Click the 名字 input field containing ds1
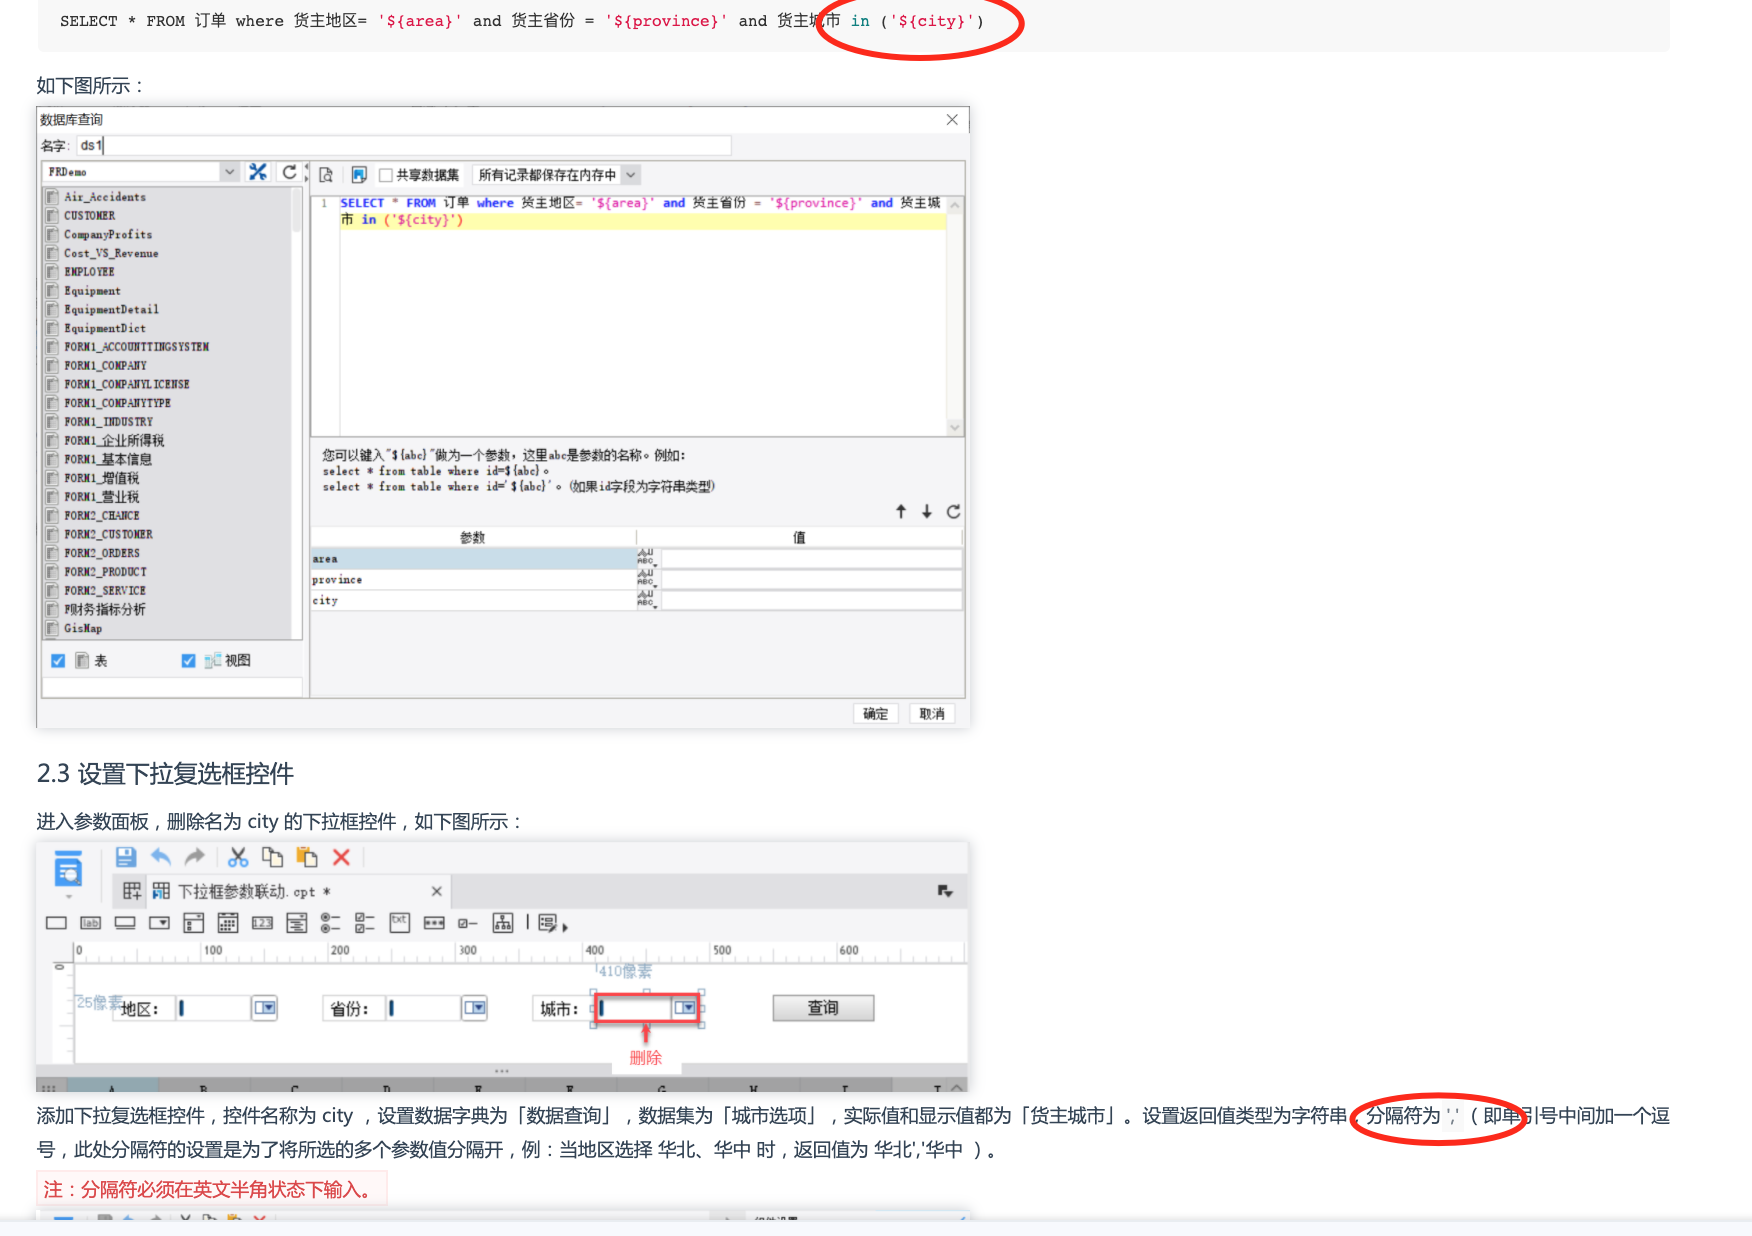This screenshot has width=1752, height=1236. tap(404, 146)
